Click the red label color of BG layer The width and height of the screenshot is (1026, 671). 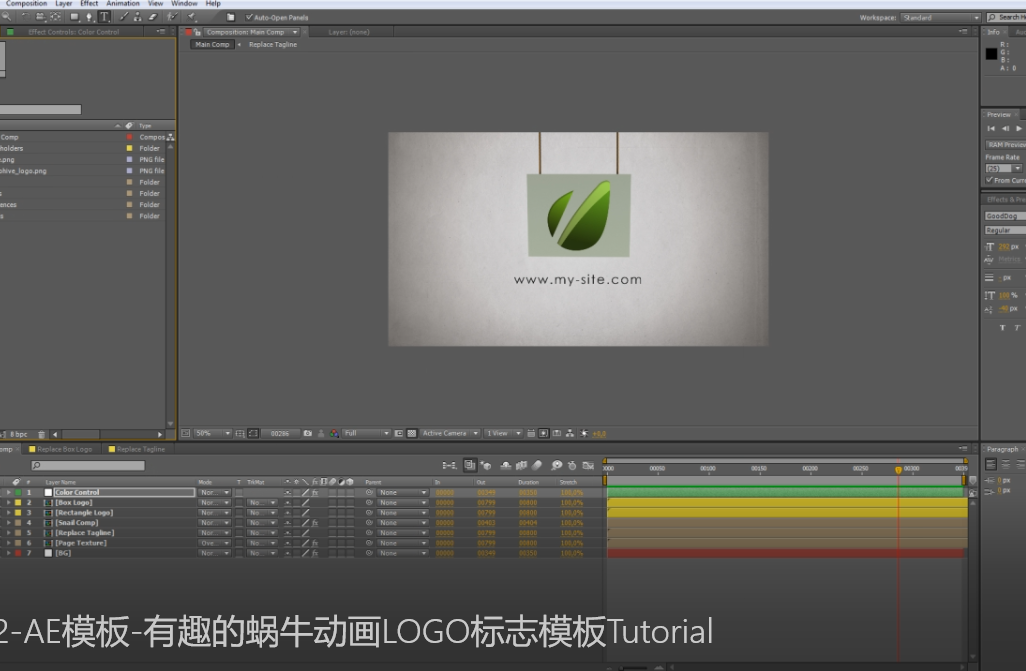click(x=18, y=553)
